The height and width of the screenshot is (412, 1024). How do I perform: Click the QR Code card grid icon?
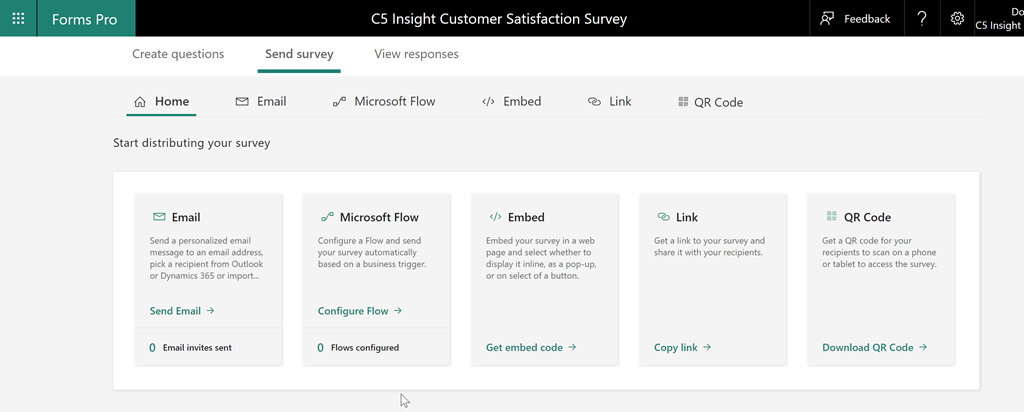coord(831,216)
